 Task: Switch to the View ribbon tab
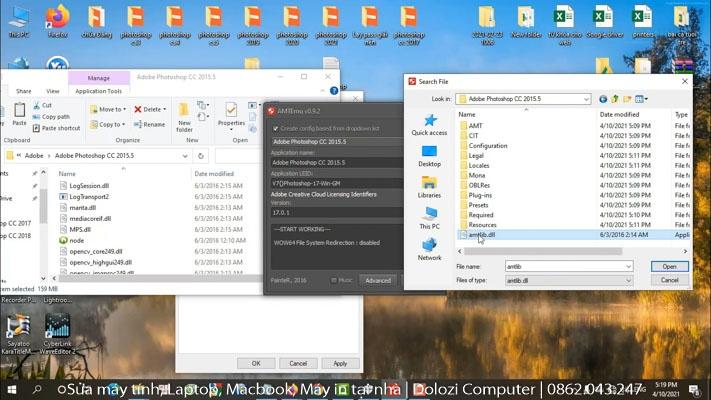click(50, 91)
